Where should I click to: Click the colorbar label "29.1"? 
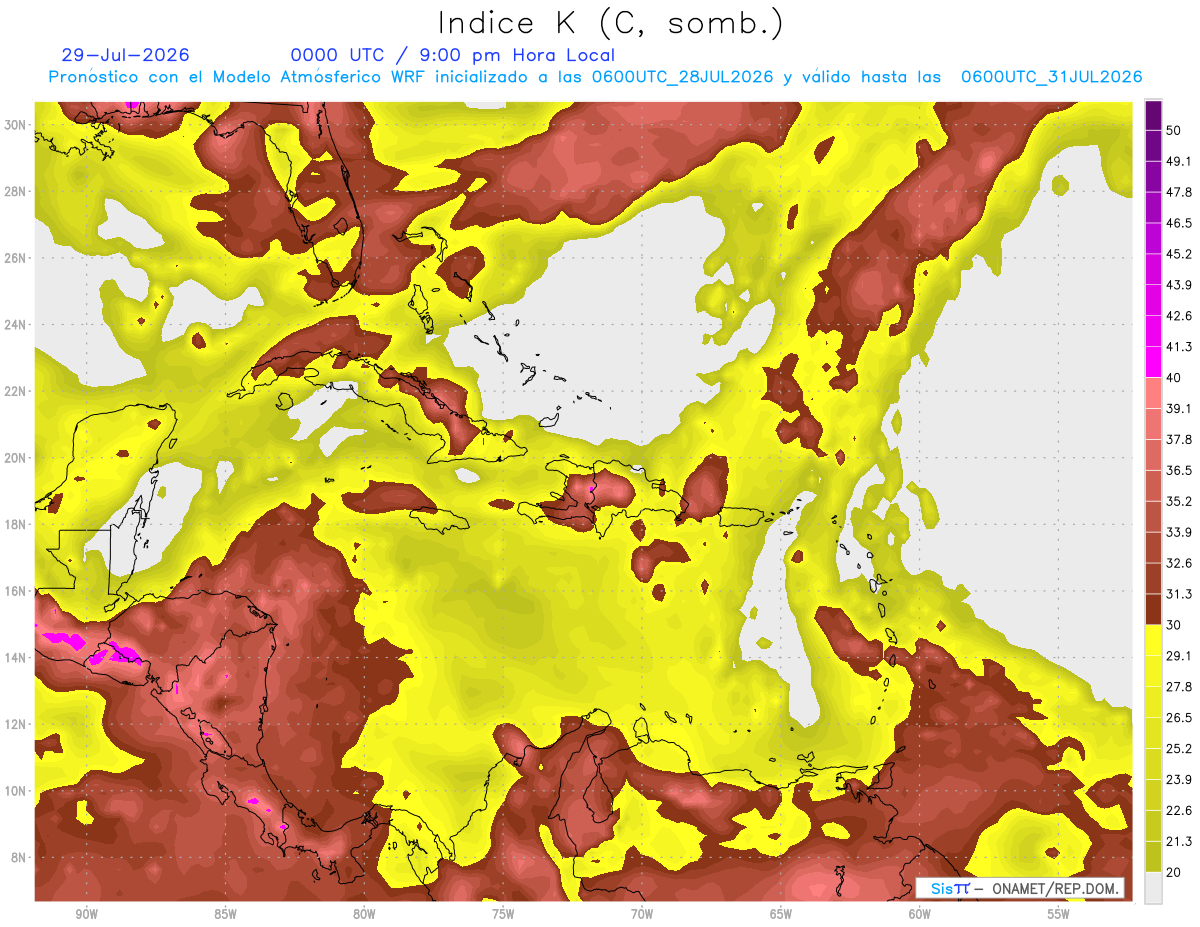1178,656
